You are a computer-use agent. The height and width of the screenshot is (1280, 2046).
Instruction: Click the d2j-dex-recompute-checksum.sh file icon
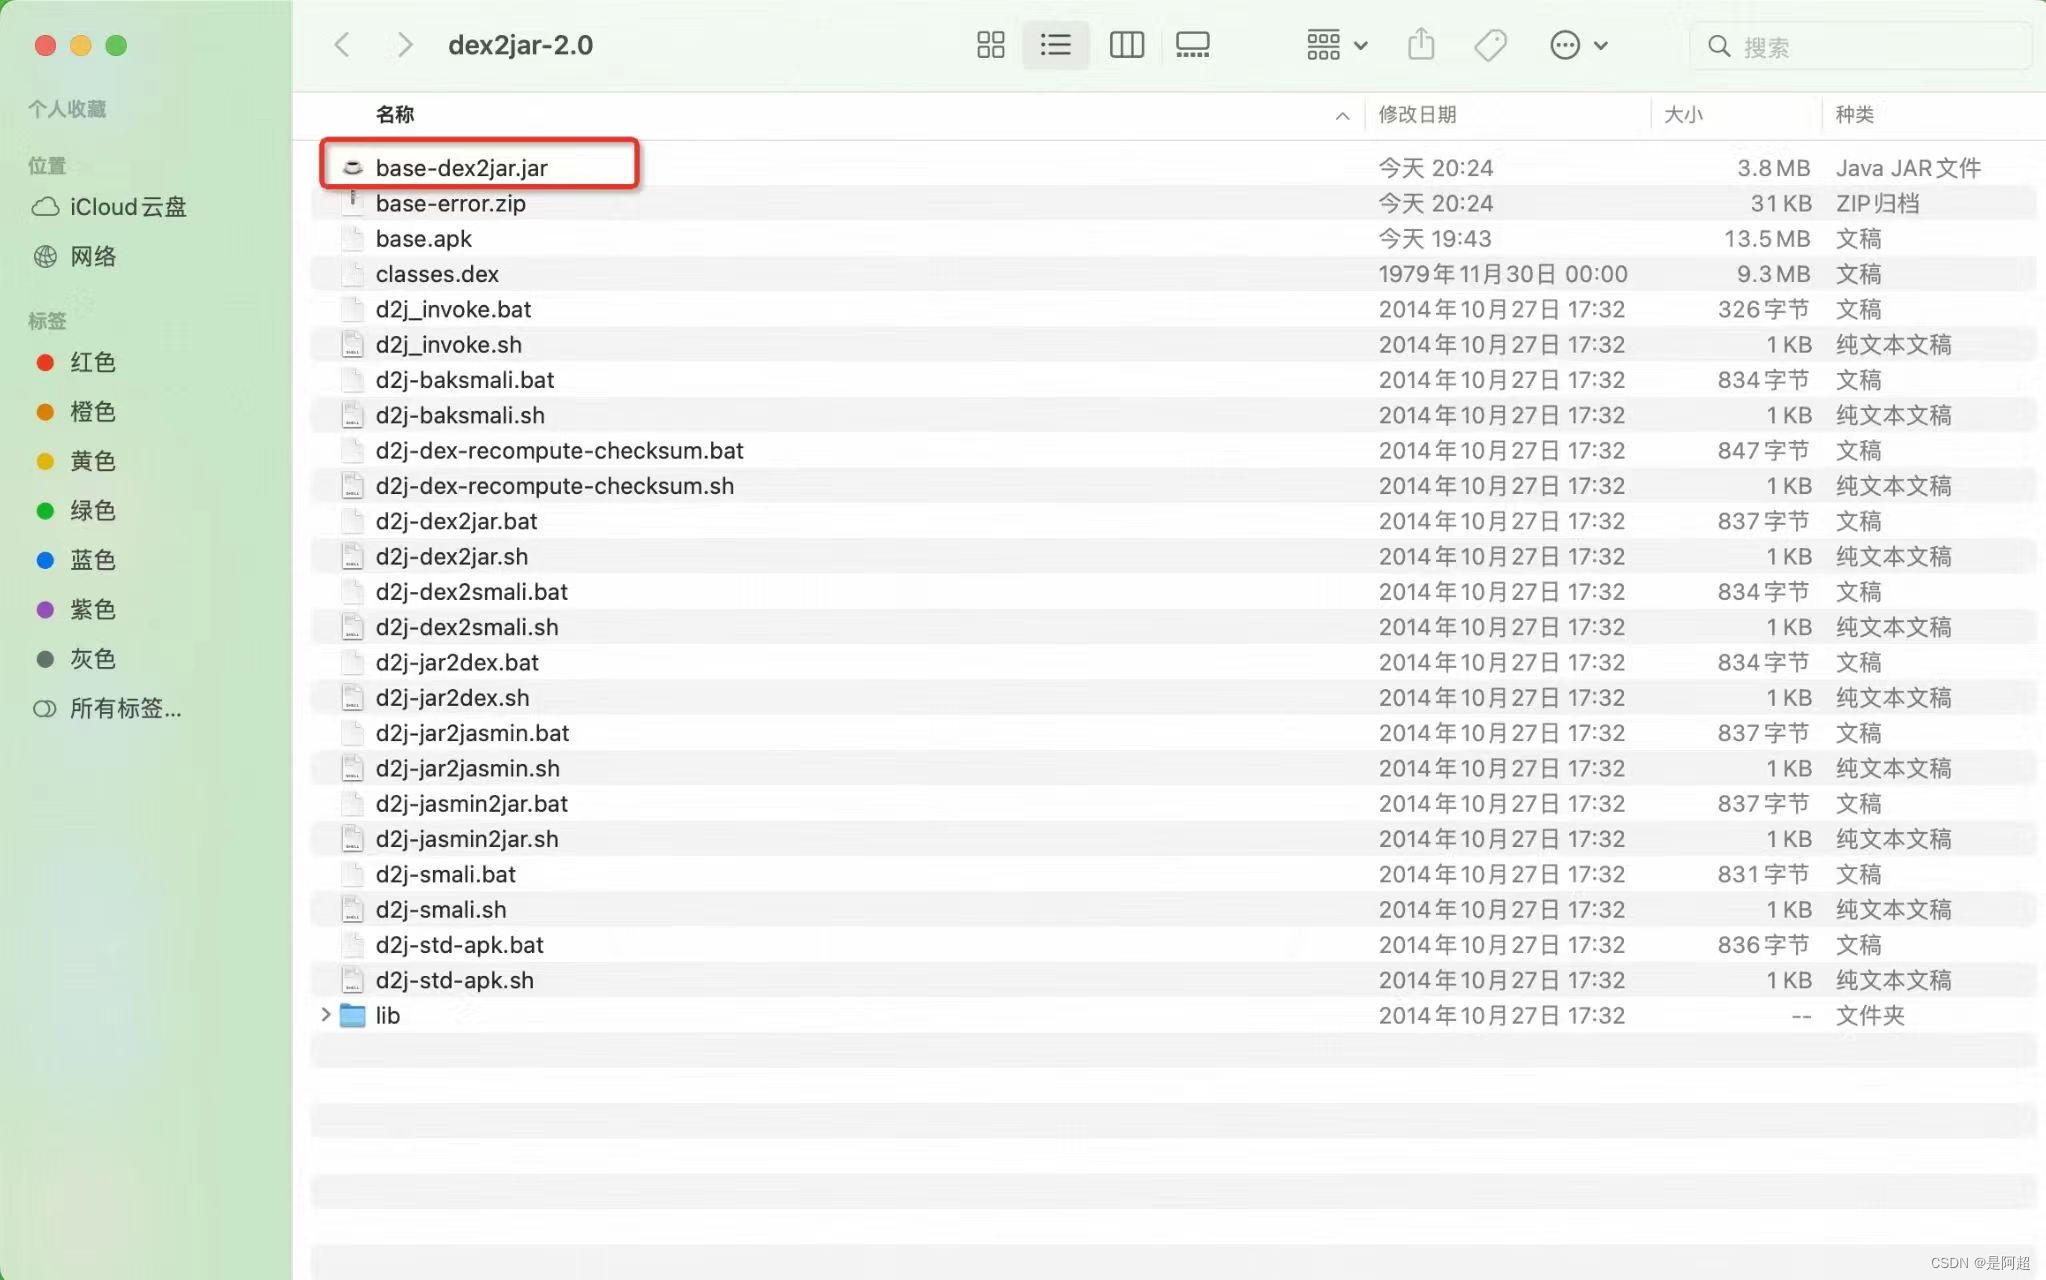[x=352, y=486]
